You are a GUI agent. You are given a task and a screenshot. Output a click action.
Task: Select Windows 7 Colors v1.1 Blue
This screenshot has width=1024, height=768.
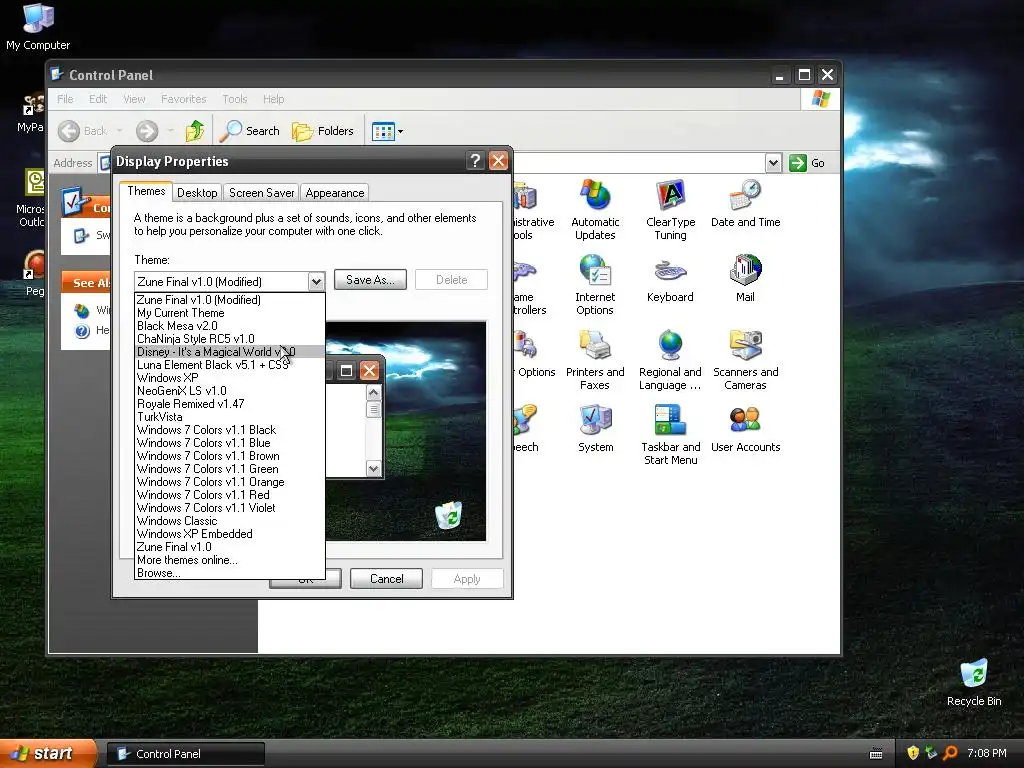229,443
